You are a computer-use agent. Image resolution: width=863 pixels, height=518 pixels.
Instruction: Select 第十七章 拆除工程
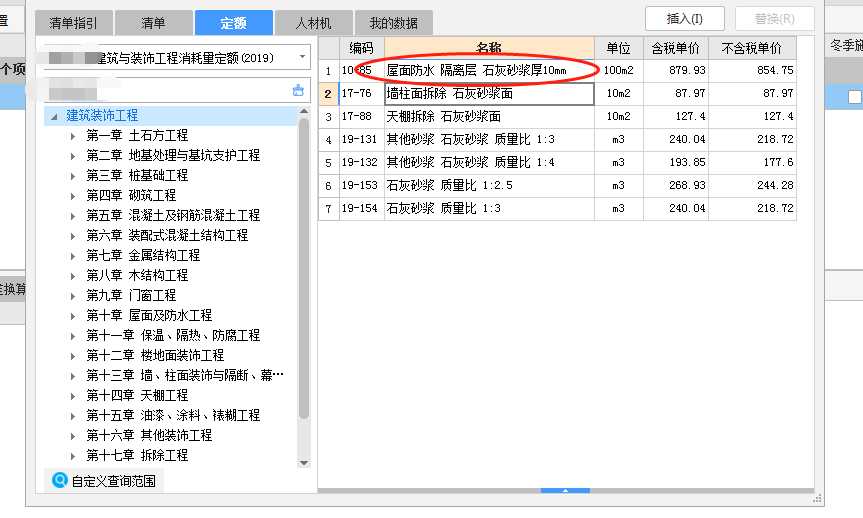(137, 455)
